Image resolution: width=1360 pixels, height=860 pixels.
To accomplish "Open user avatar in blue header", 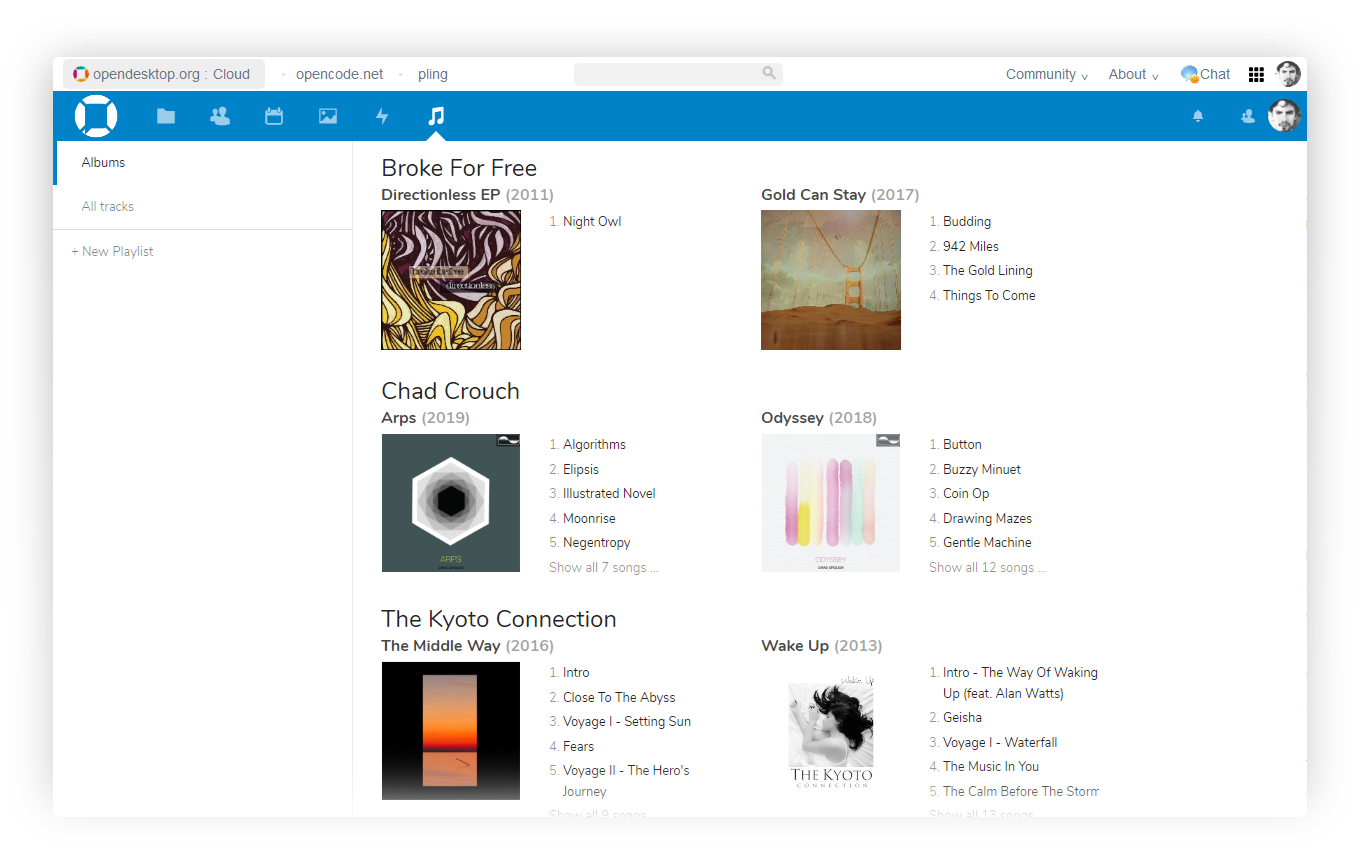I will click(x=1284, y=116).
